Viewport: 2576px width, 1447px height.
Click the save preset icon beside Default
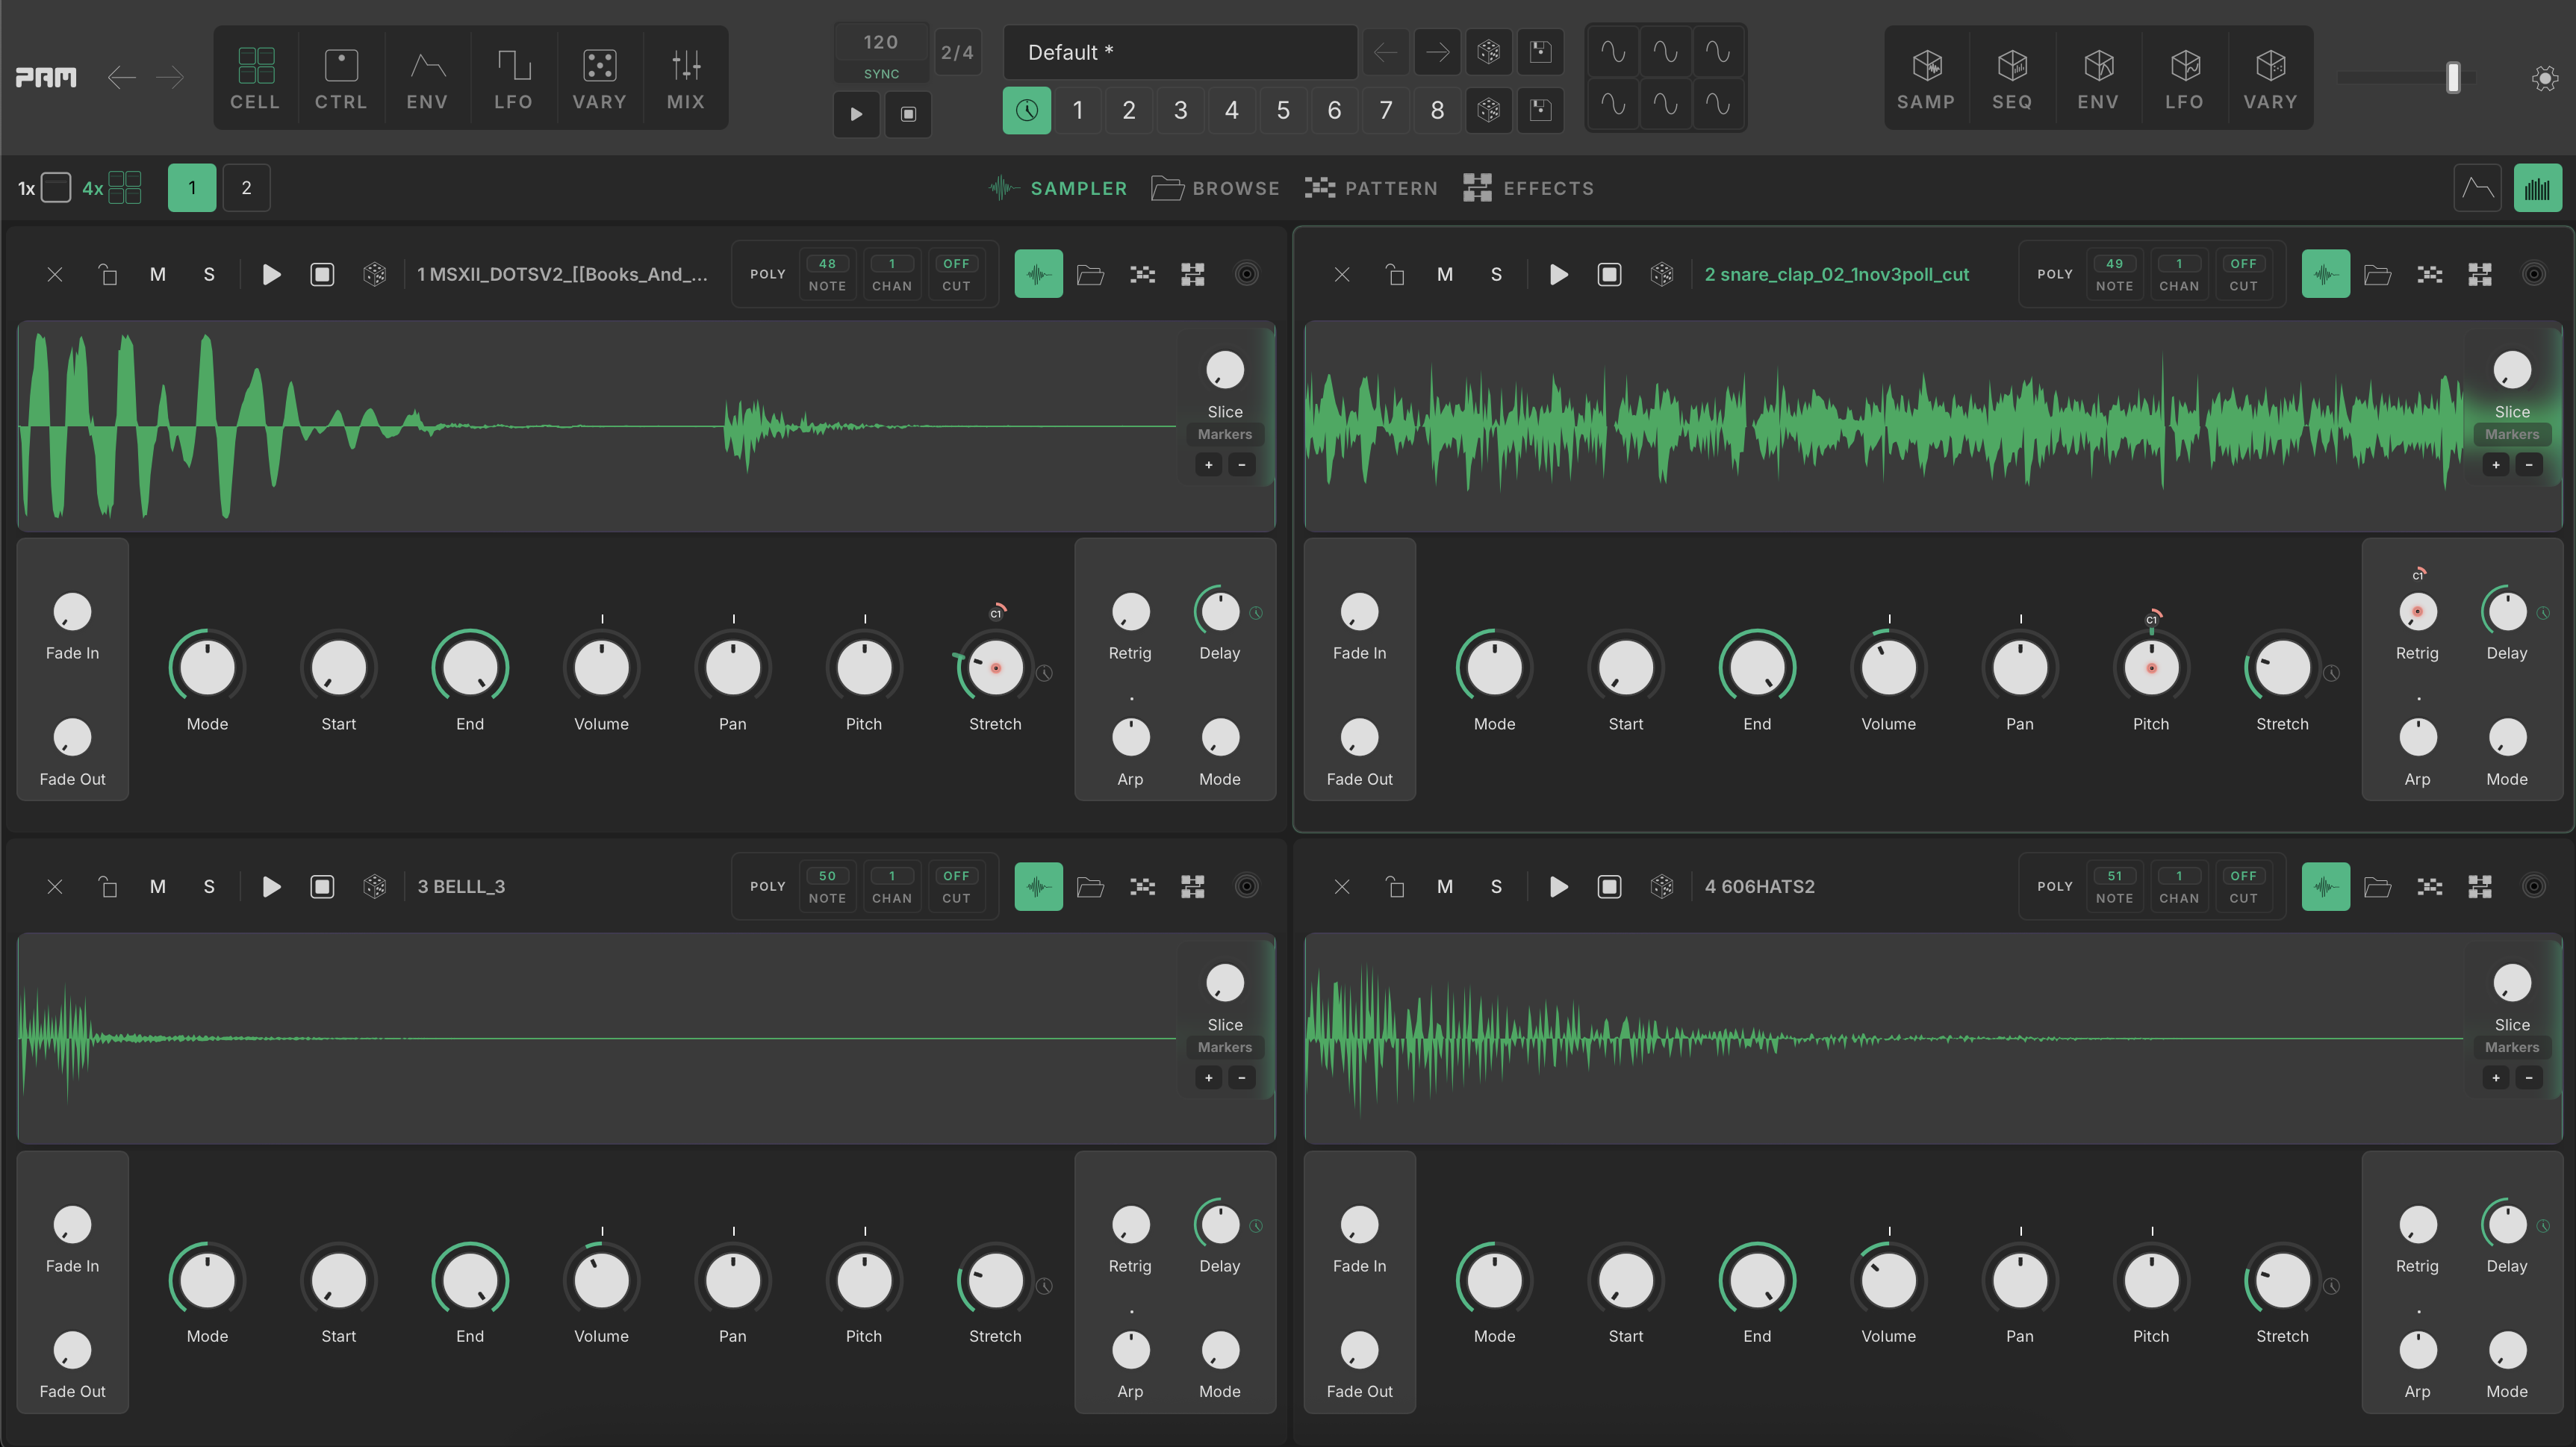pos(1540,52)
